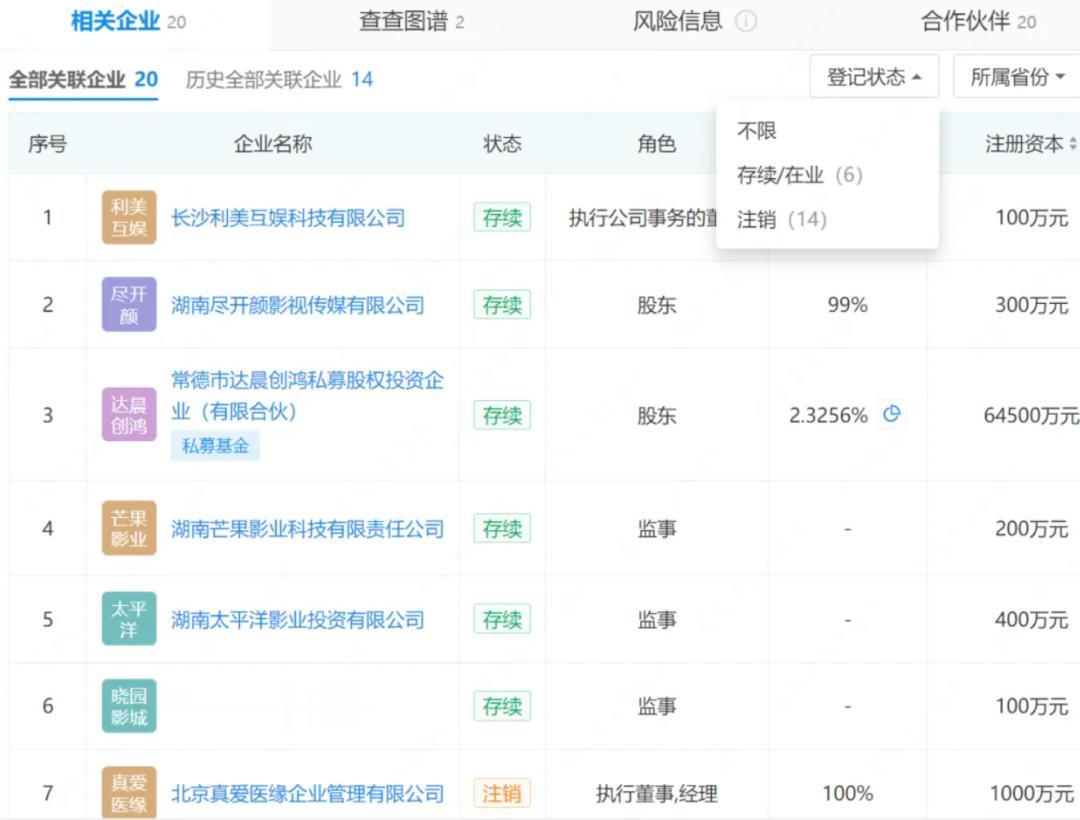Click 注销 badge for 真爱医缘 row
Image resolution: width=1080 pixels, height=820 pixels.
[x=502, y=793]
